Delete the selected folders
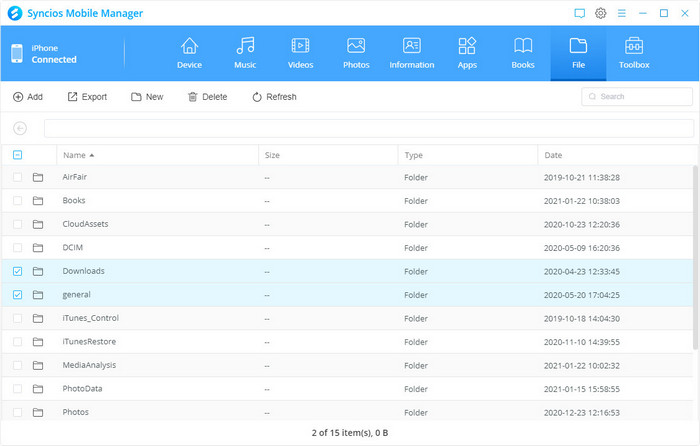 (207, 97)
